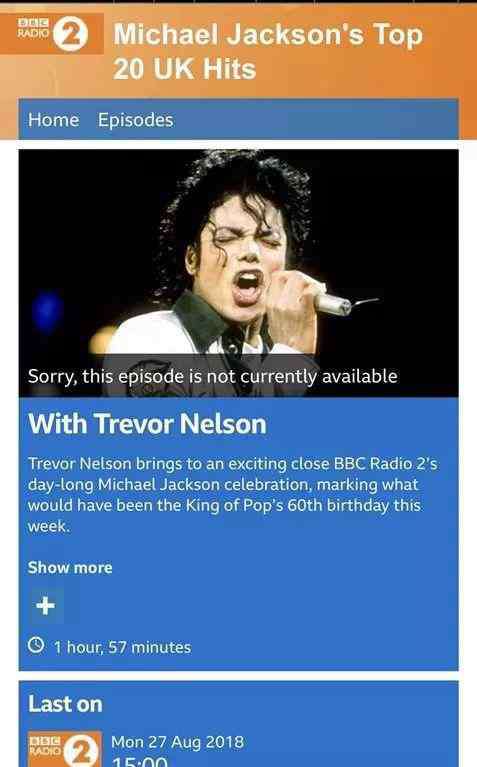
Task: Click the clock icon beside duration
Action: point(36,645)
